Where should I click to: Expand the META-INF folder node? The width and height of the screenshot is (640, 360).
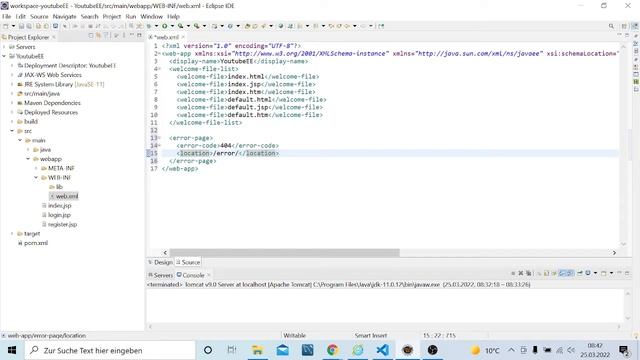point(36,168)
